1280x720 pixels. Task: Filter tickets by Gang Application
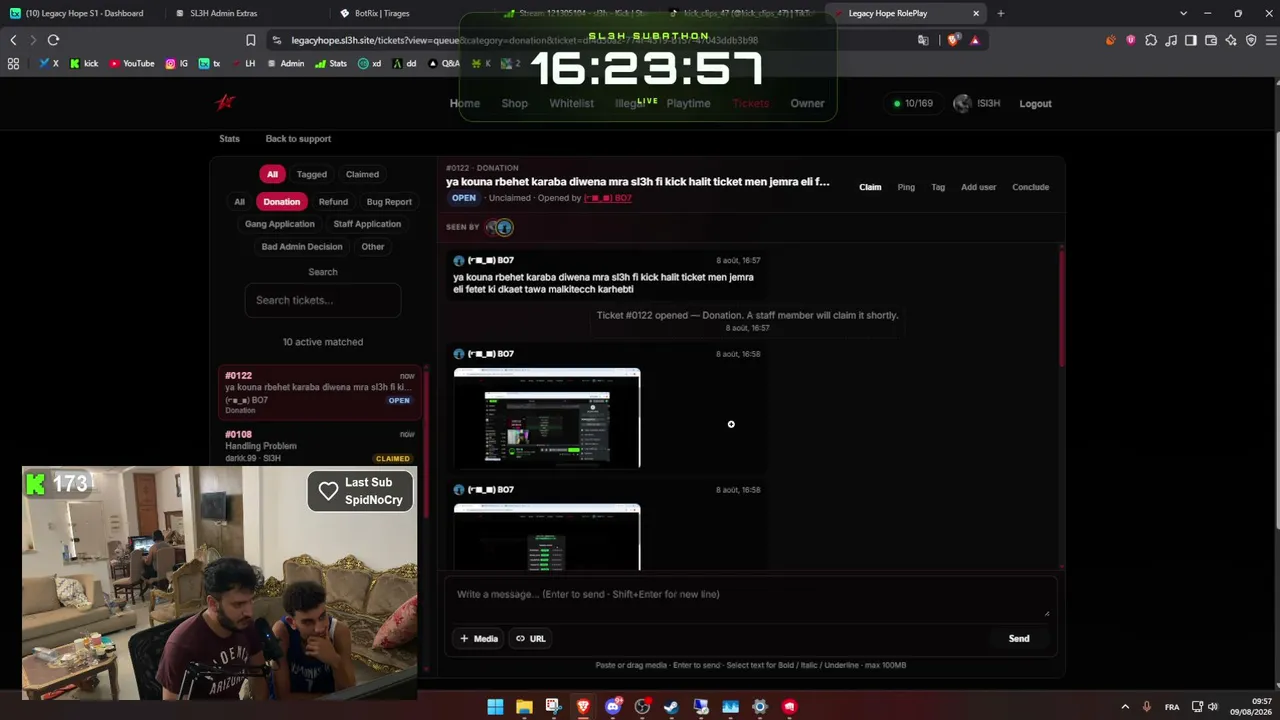[x=280, y=224]
